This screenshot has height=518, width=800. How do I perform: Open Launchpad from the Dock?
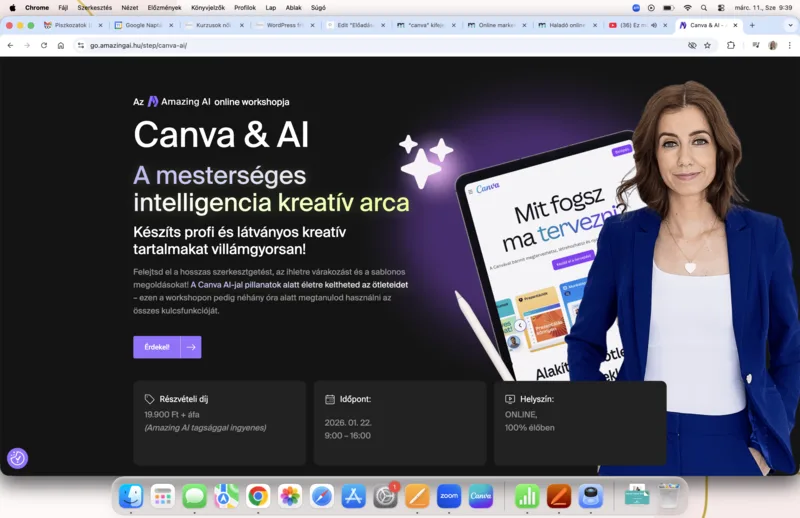pos(163,496)
